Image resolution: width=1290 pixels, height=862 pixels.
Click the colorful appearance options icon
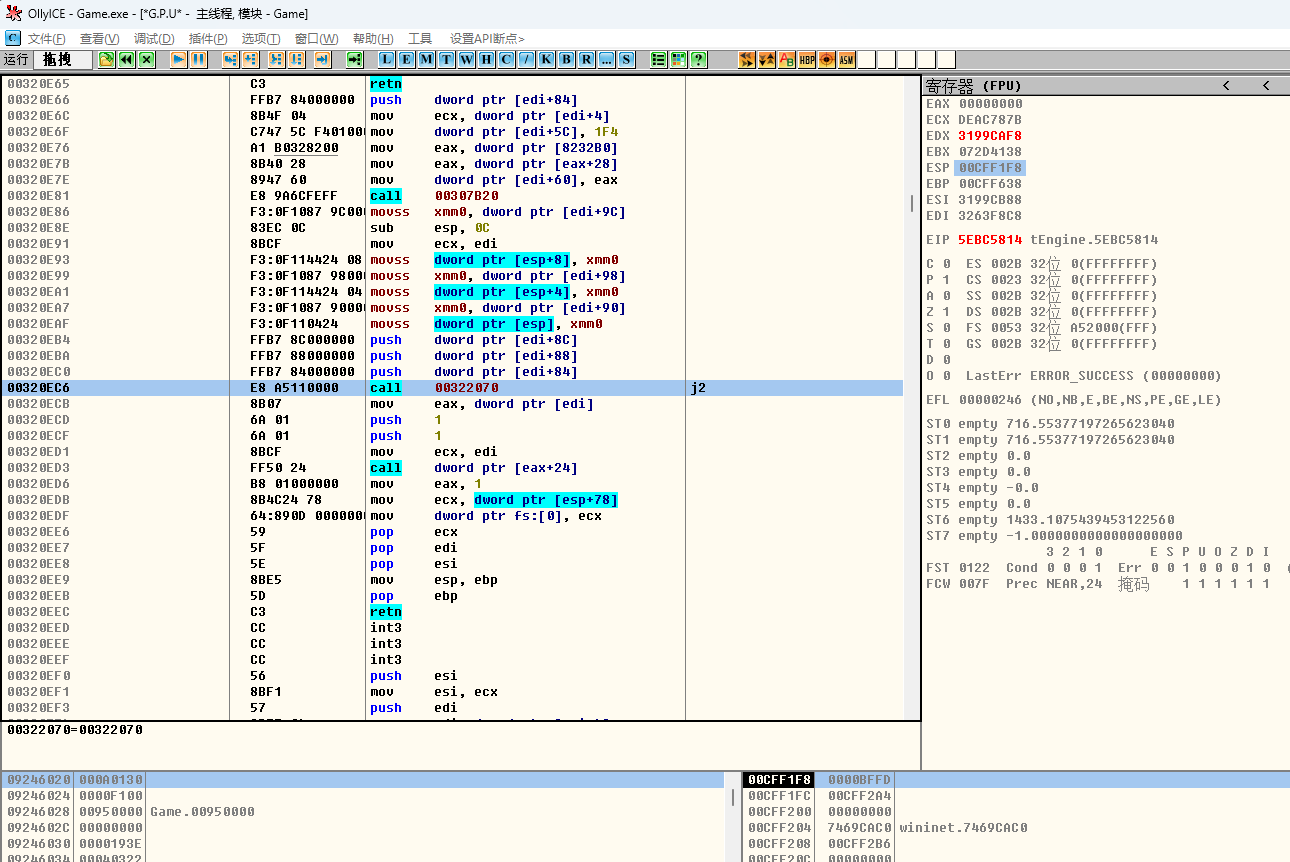678,59
